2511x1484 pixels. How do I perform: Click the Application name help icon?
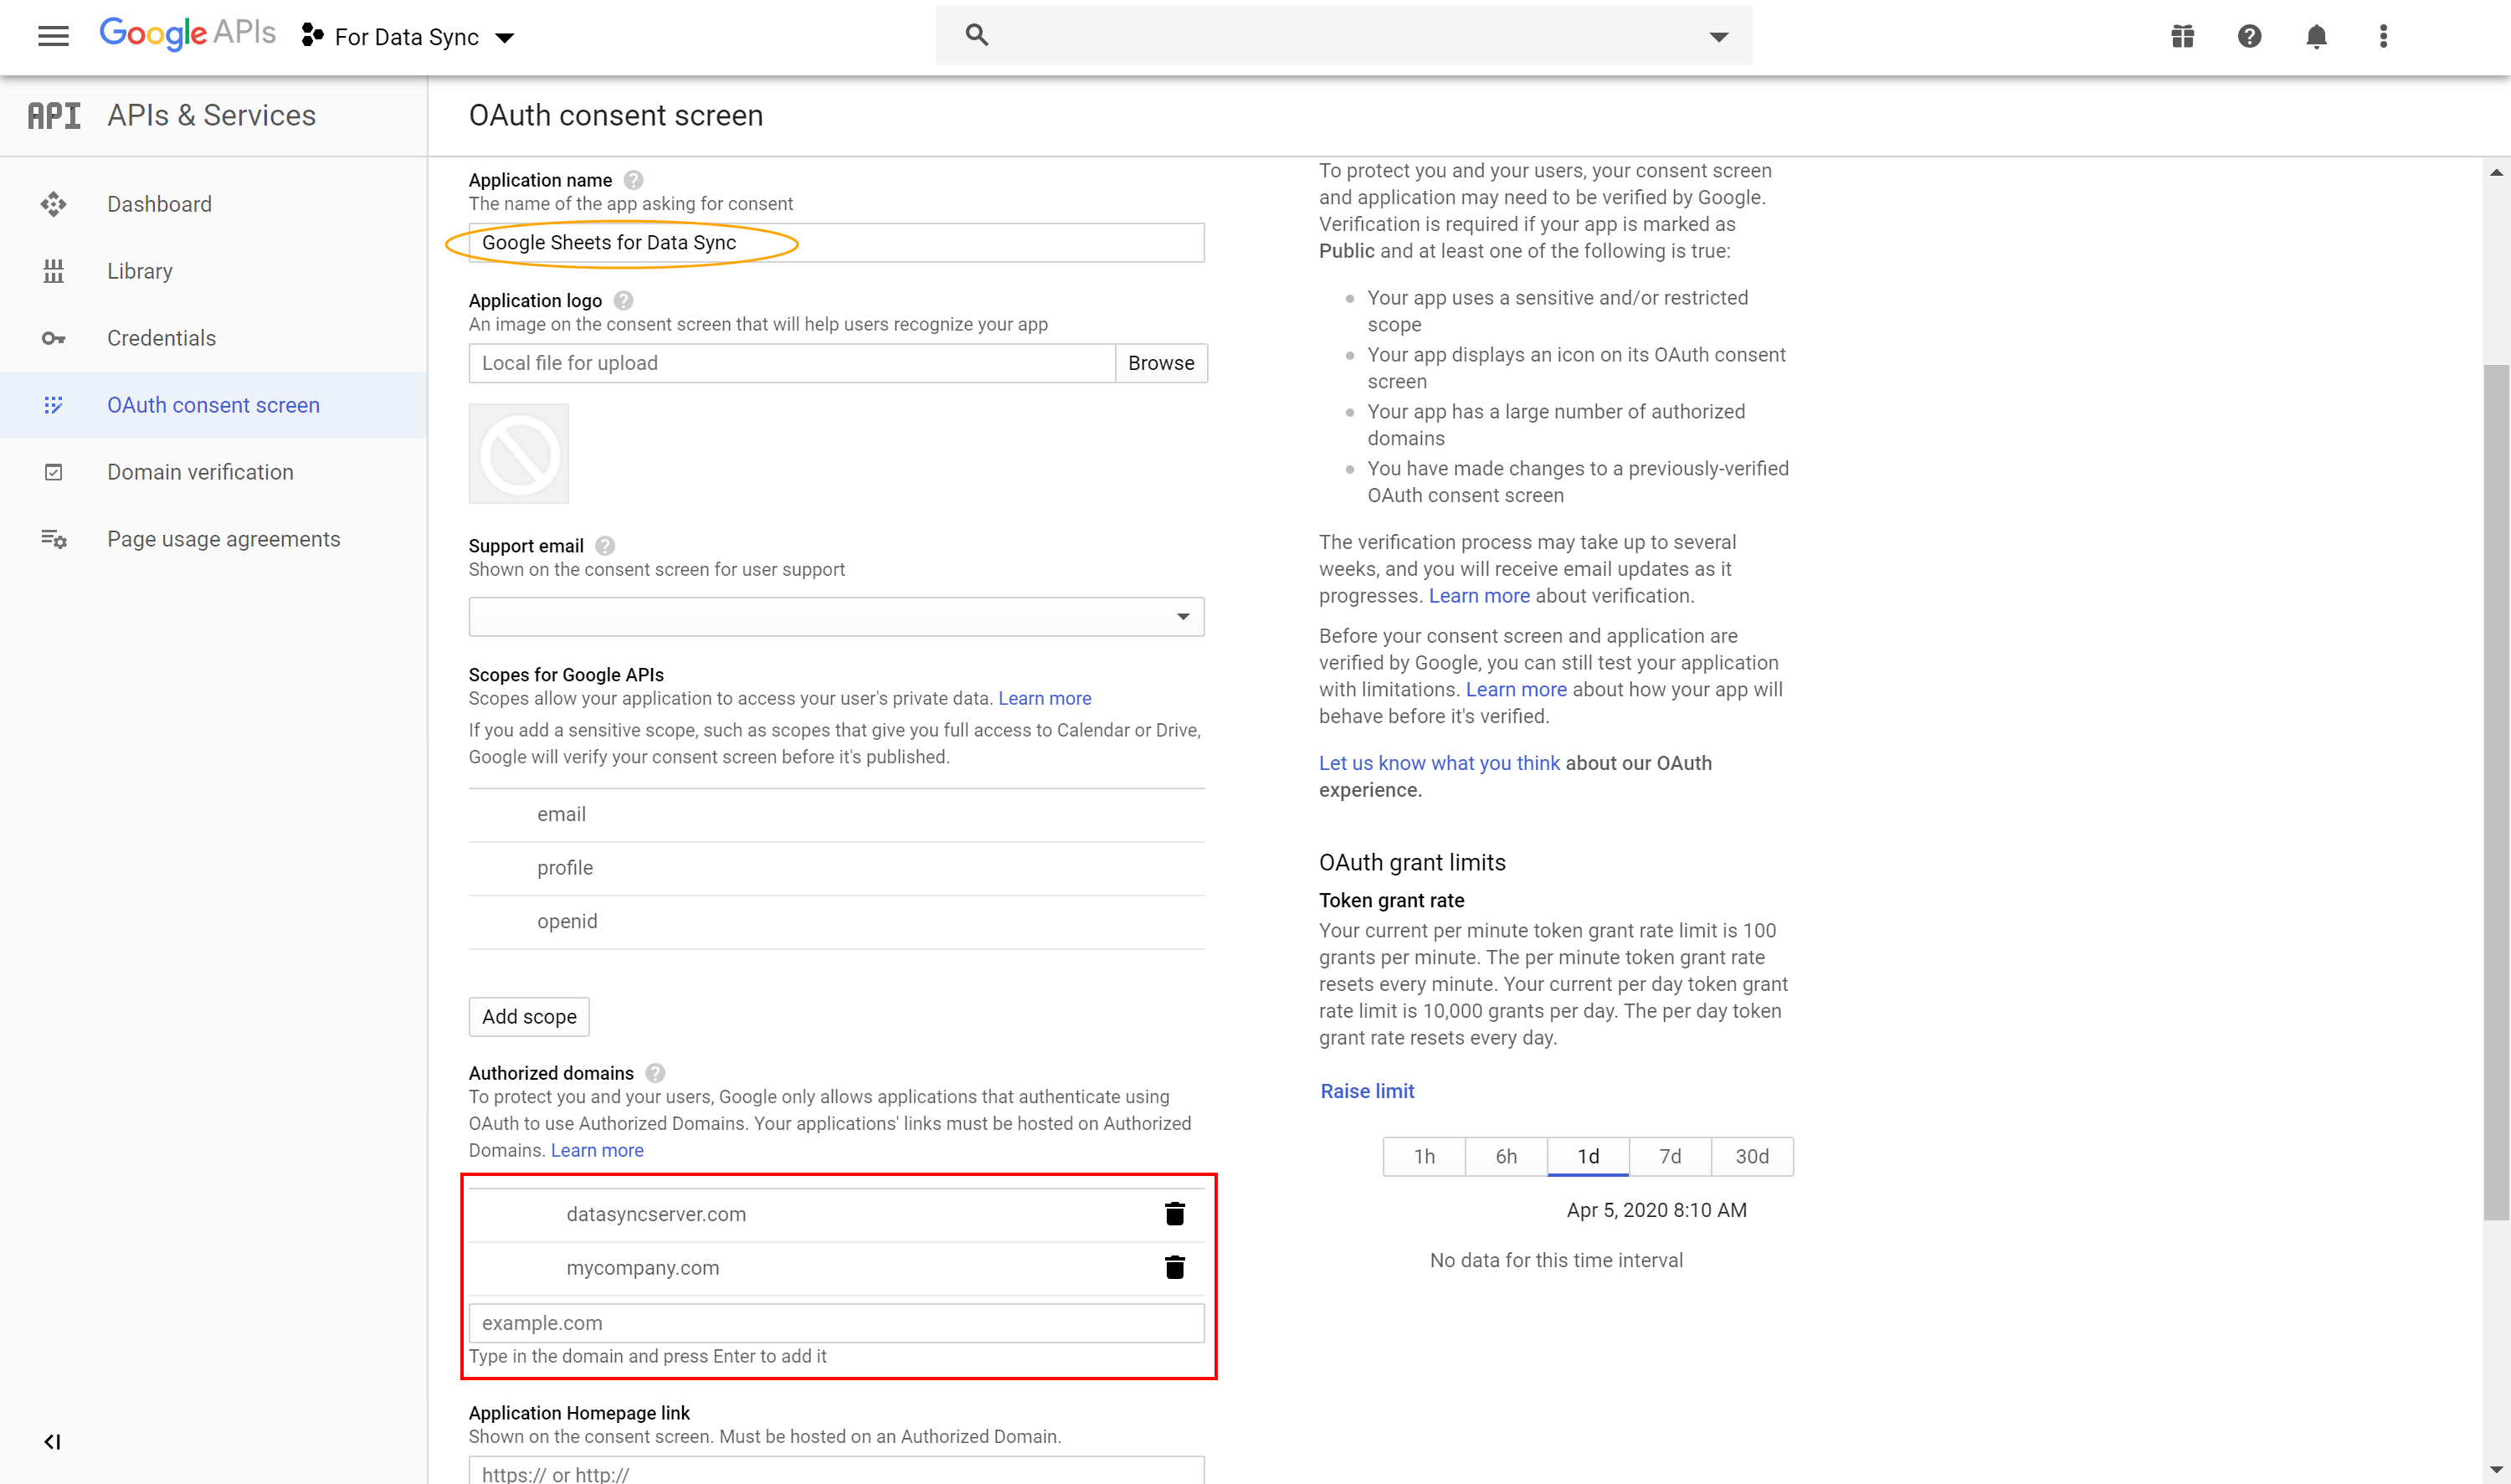tap(633, 180)
